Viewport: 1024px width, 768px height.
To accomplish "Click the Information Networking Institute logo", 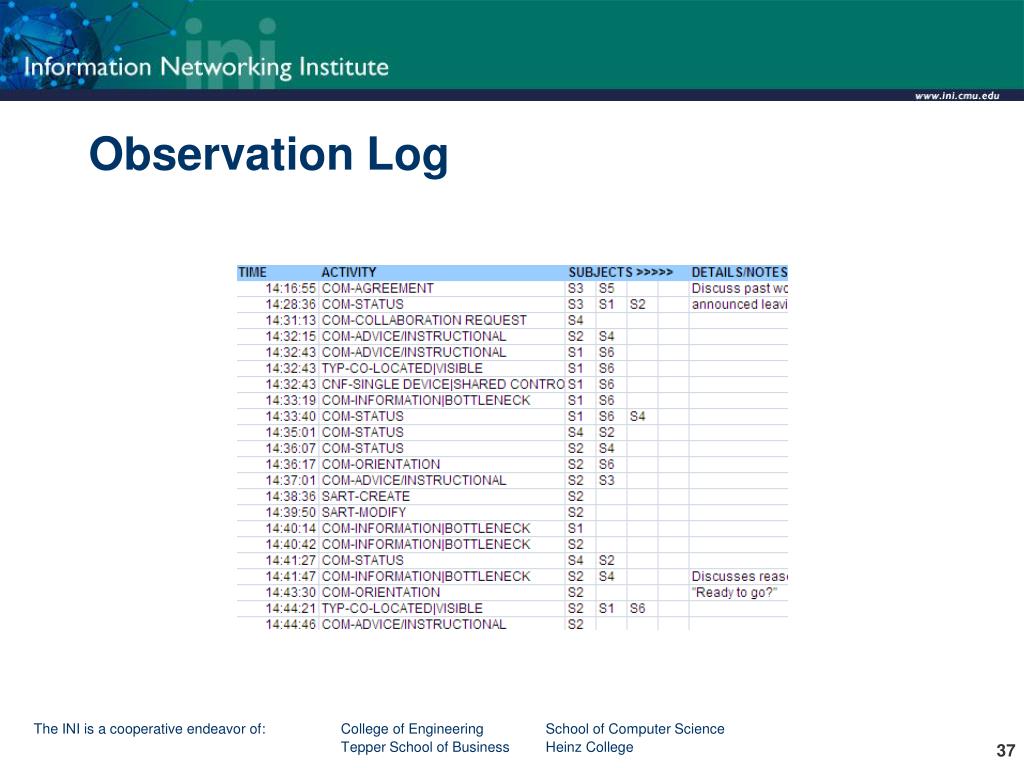I will click(x=206, y=67).
